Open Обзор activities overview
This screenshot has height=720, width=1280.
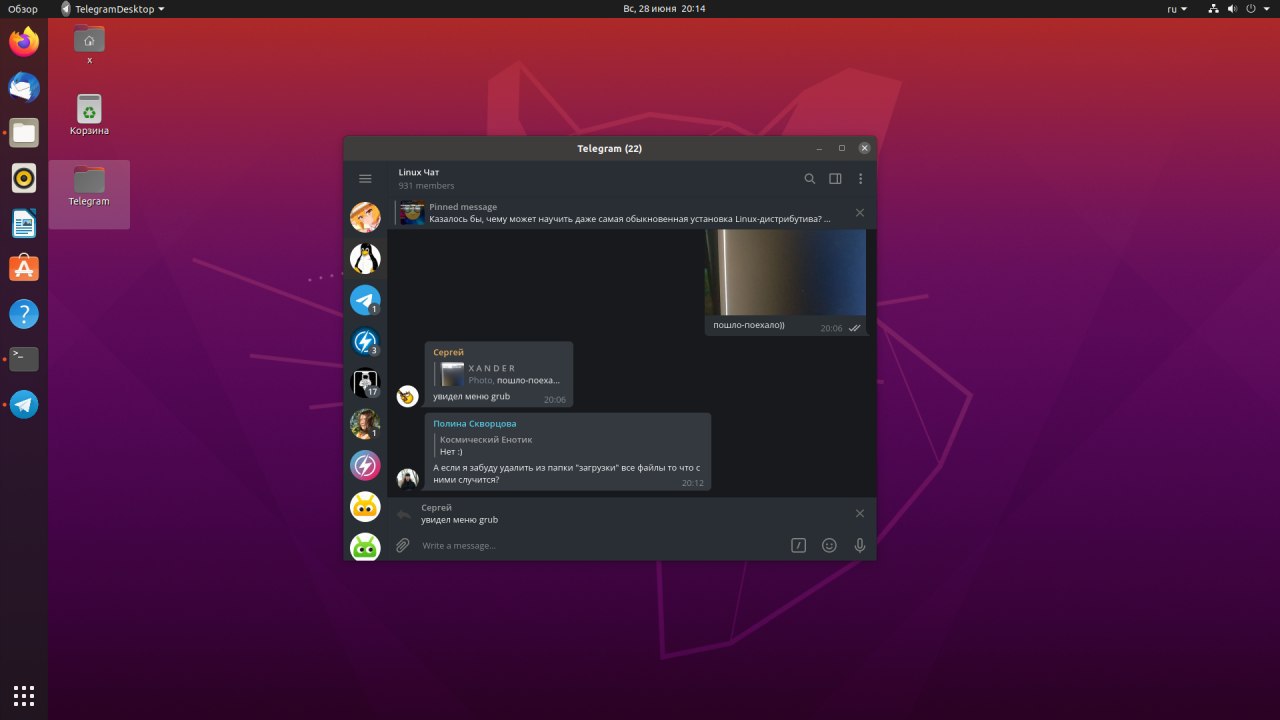[x=23, y=8]
